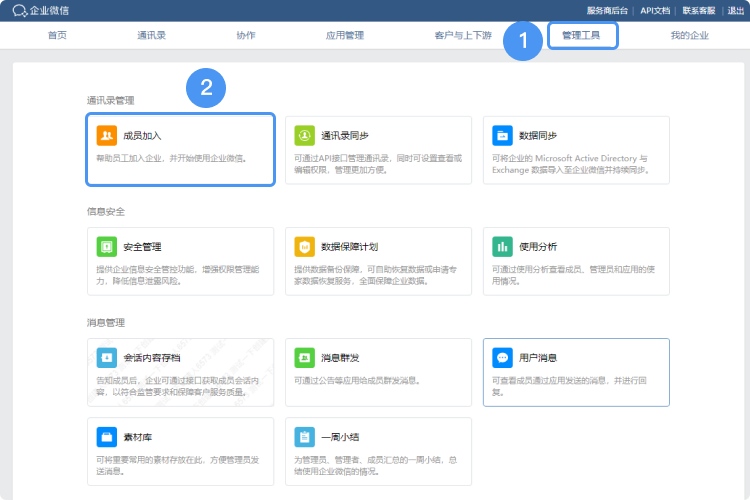Viewport: 750px width, 500px height.
Task: Click the 联系客服 link
Action: (x=699, y=11)
